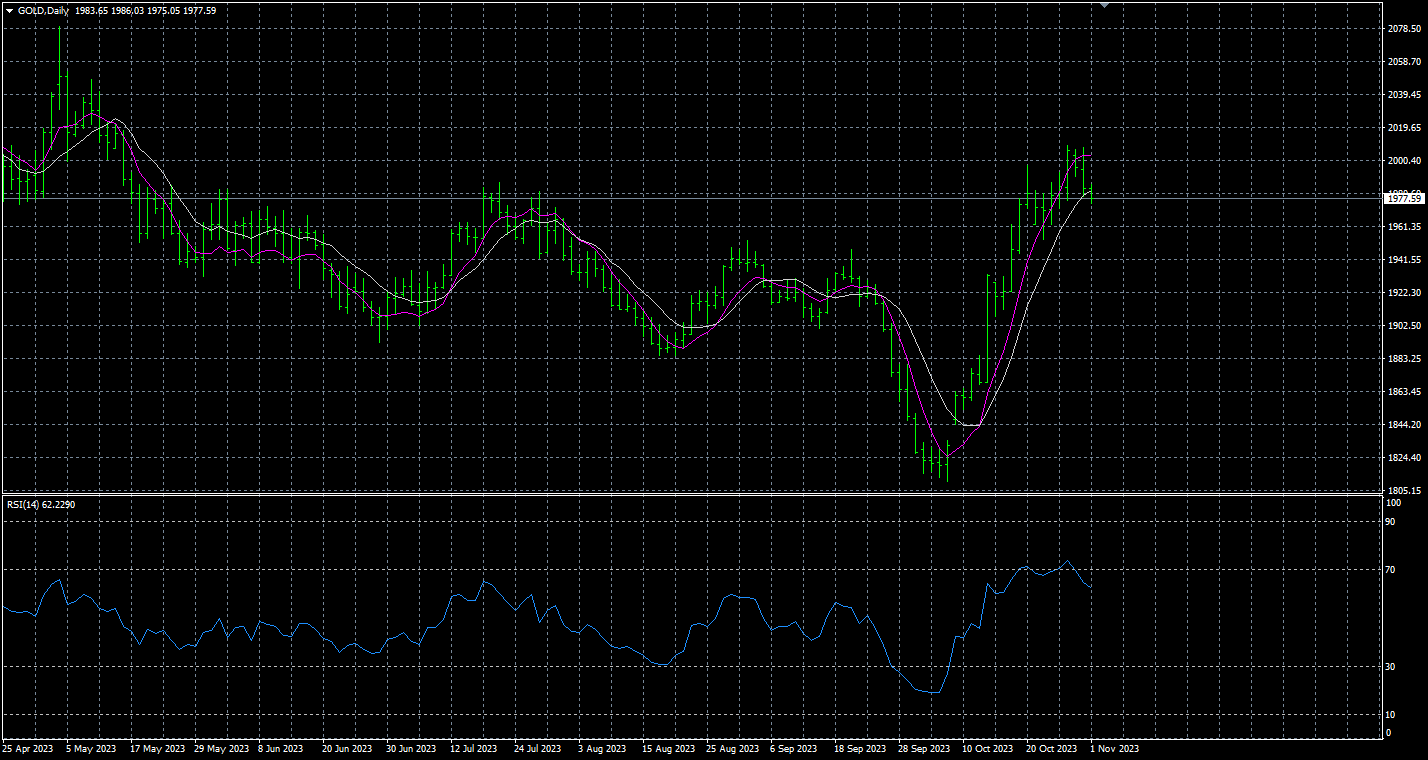Select the 2019.65 price level
The height and width of the screenshot is (760, 1428).
1404,128
